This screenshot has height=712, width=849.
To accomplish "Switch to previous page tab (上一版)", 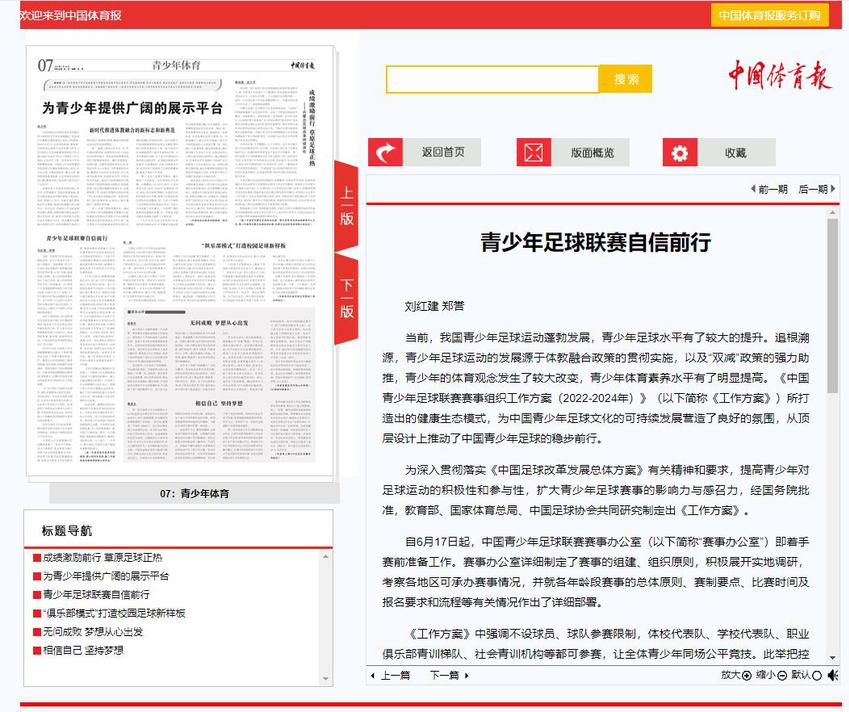I will pyautogui.click(x=346, y=205).
